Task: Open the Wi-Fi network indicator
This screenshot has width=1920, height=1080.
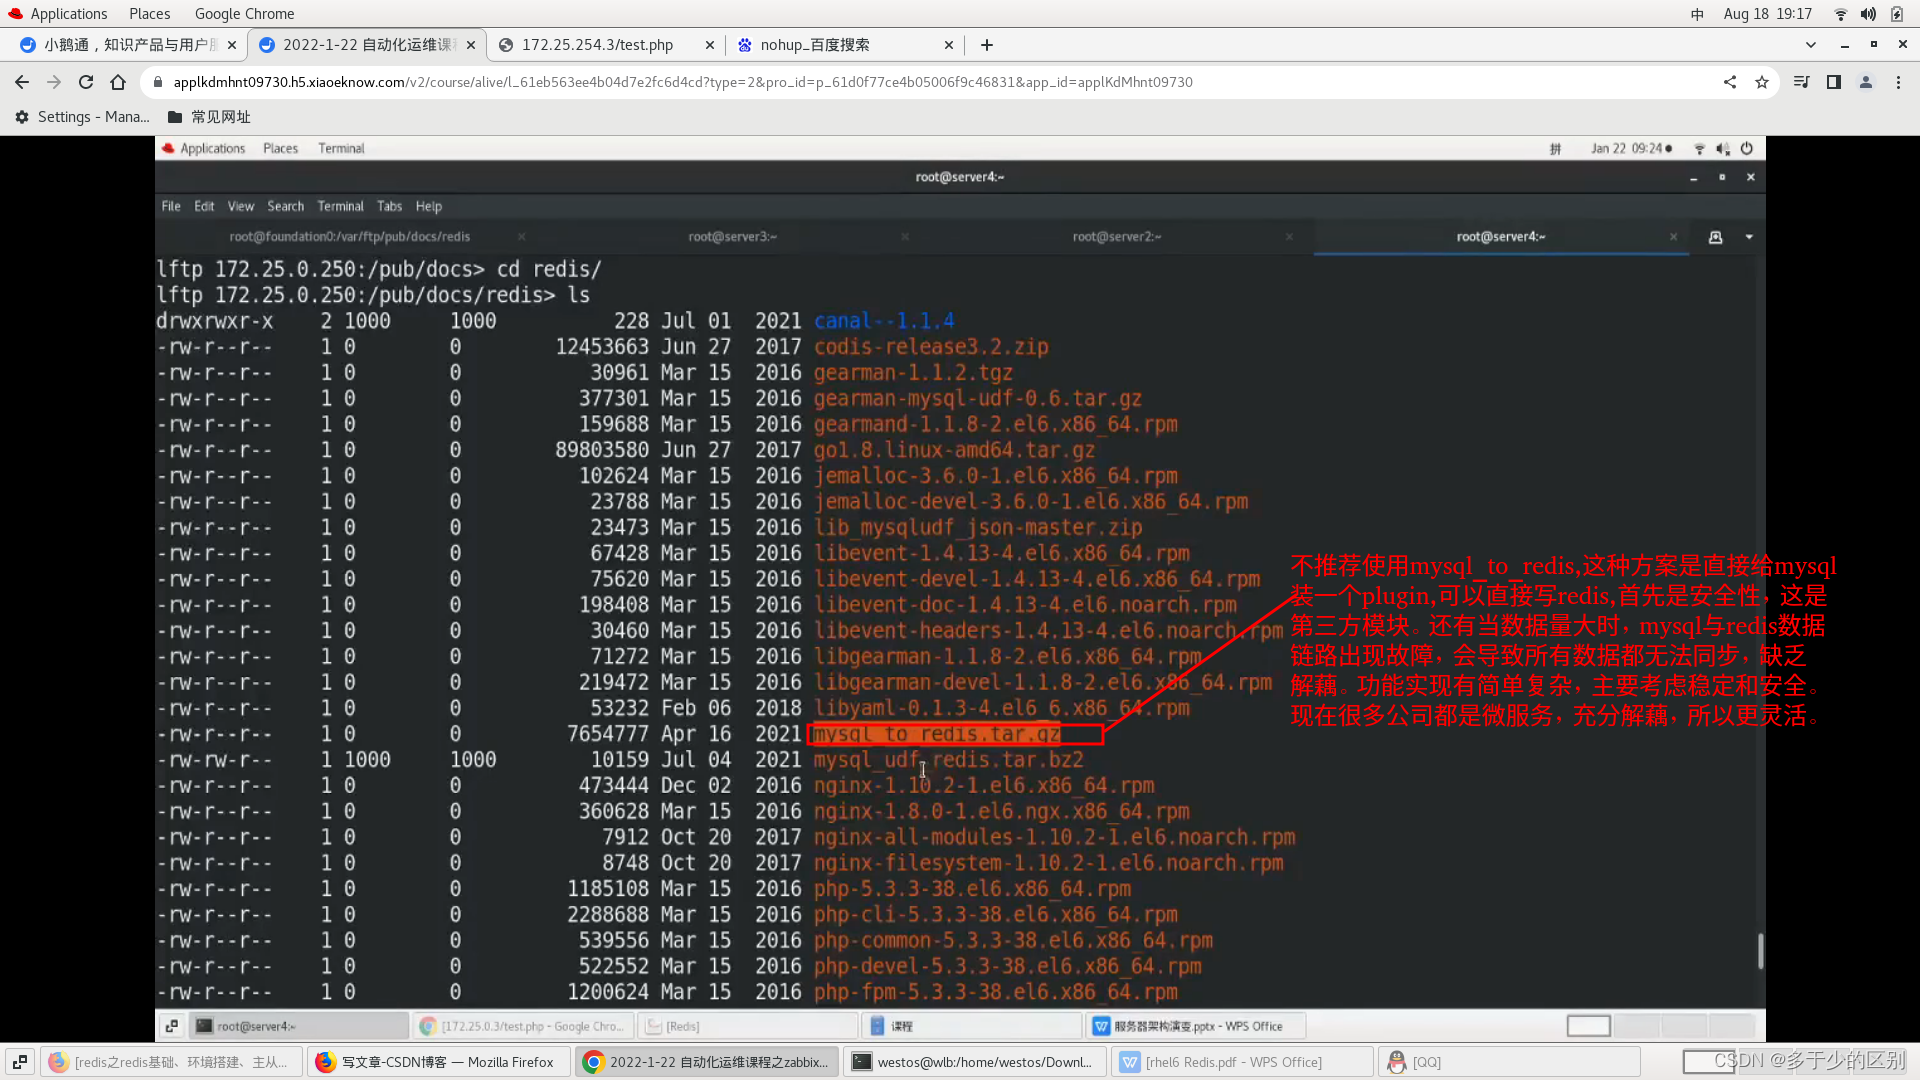Action: pyautogui.click(x=1841, y=14)
